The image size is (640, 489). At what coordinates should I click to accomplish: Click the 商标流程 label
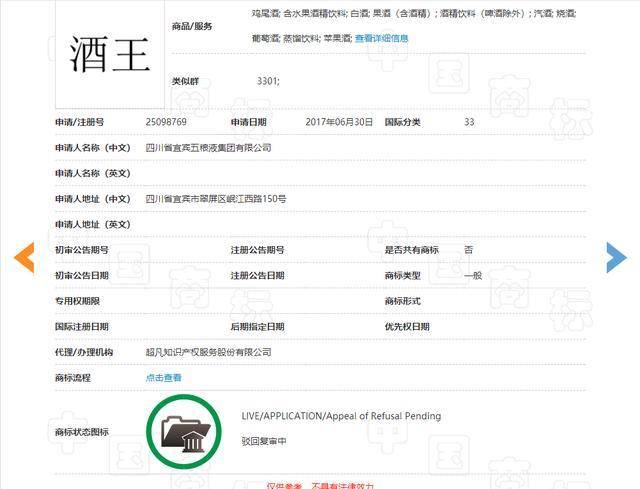pyautogui.click(x=73, y=378)
